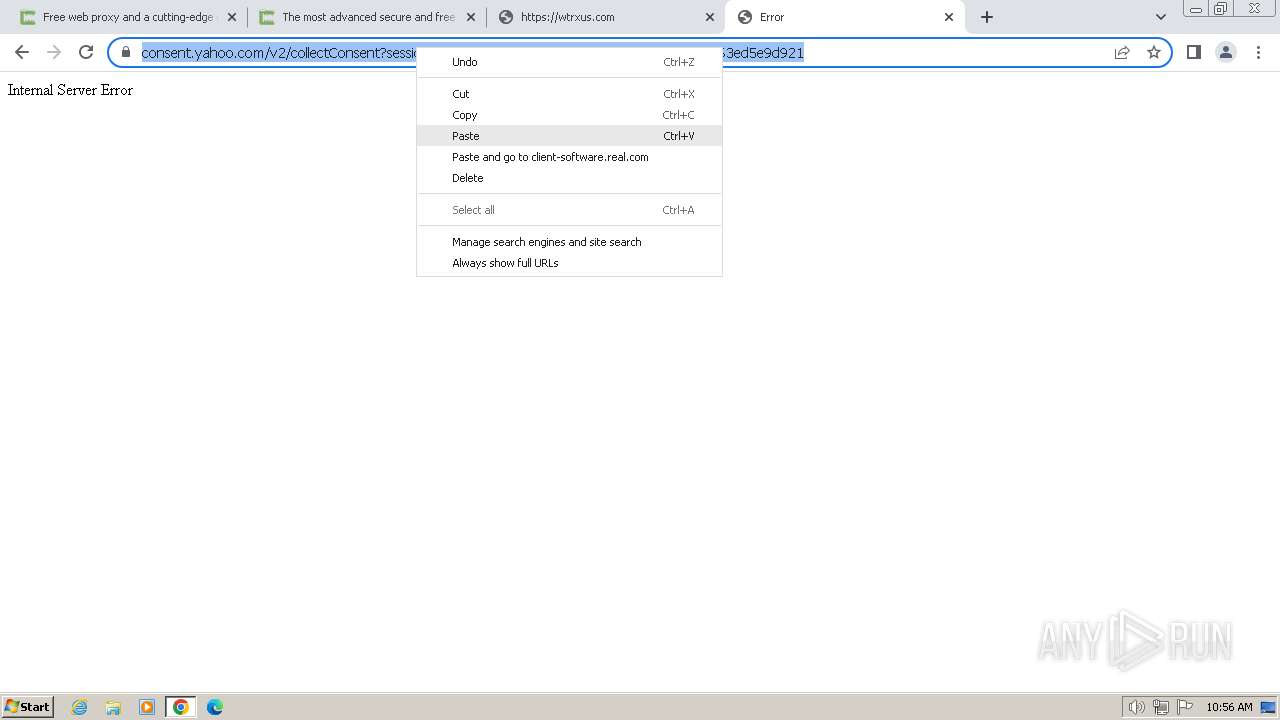
Task: Select Always show full URLs
Action: 569,263
